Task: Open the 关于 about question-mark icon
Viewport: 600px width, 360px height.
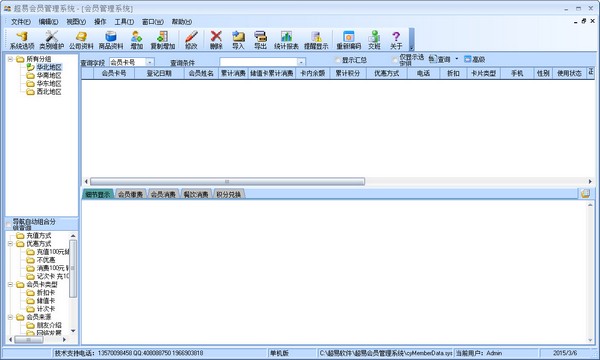Action: [396, 40]
